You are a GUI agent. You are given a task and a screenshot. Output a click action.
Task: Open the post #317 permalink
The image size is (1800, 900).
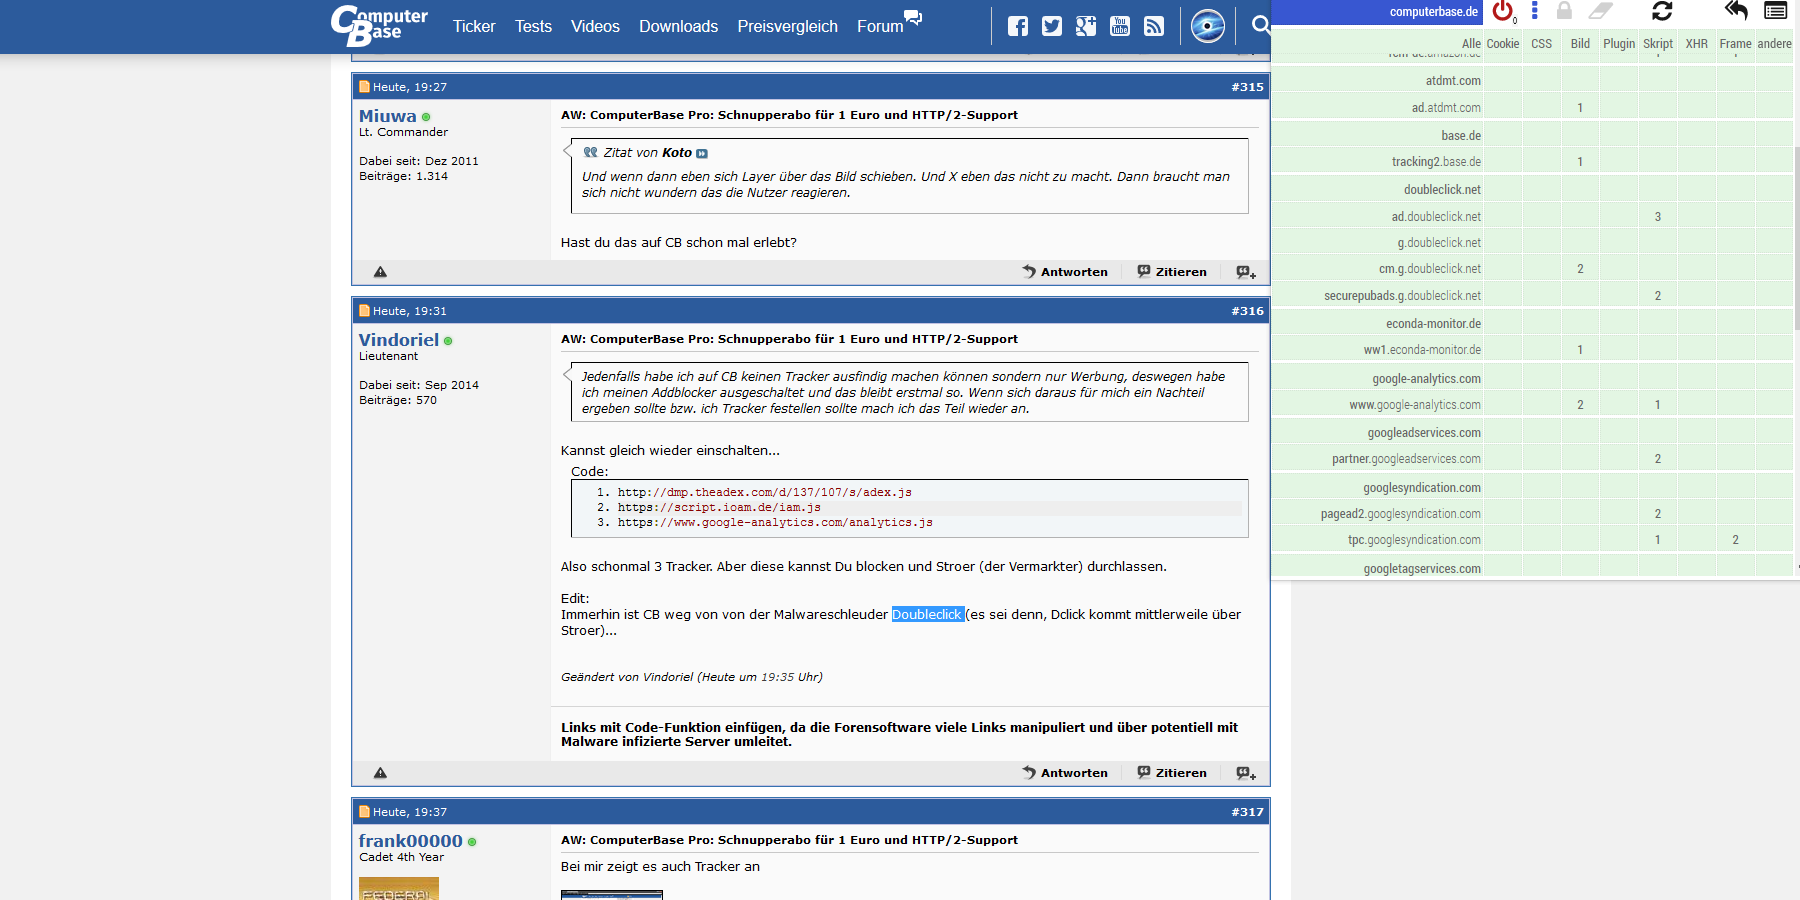[x=1247, y=812]
